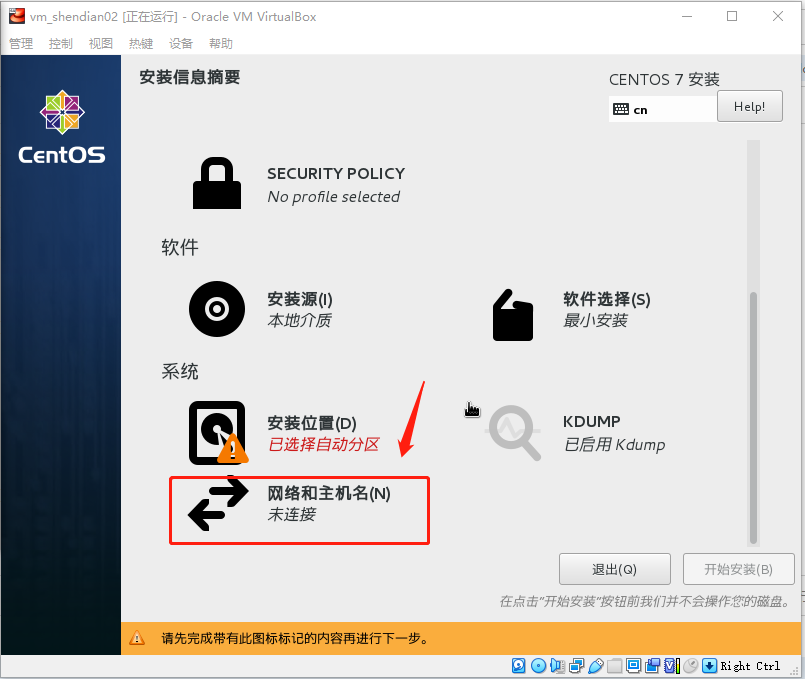The image size is (805, 679).
Task: Click the 安装源(I) label
Action: click(300, 299)
